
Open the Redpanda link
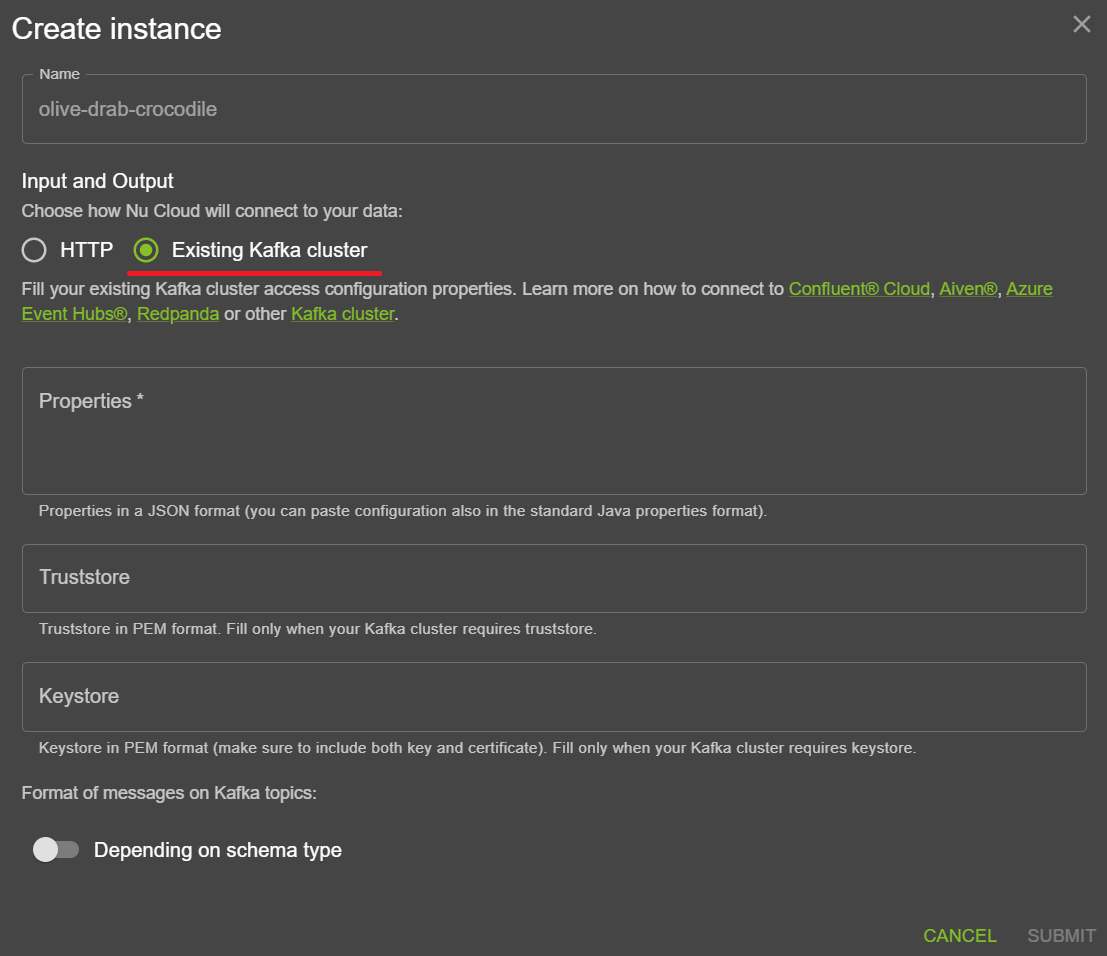(178, 313)
